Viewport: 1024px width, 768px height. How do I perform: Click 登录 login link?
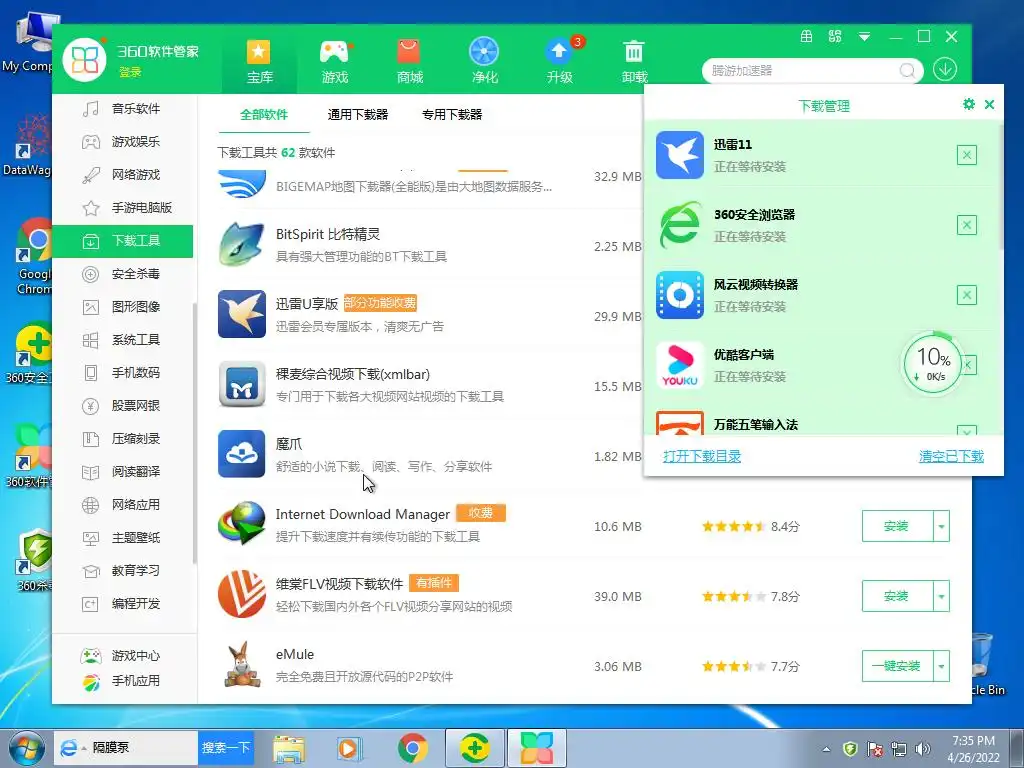pos(131,72)
